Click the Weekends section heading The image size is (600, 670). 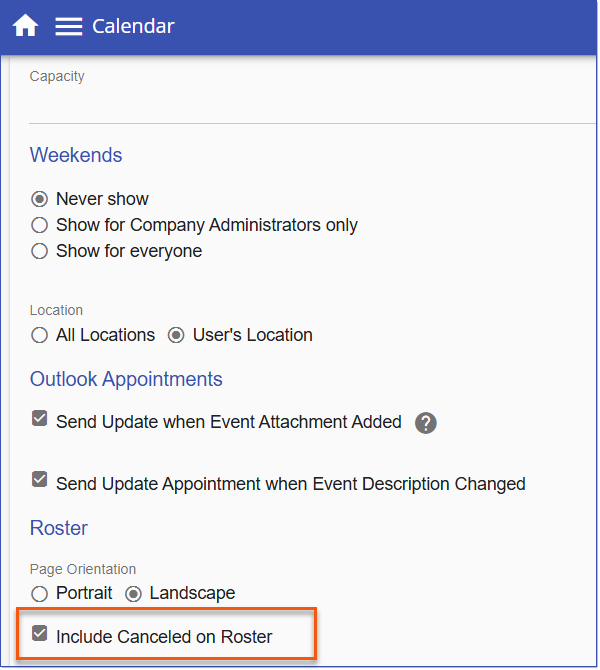pos(76,155)
